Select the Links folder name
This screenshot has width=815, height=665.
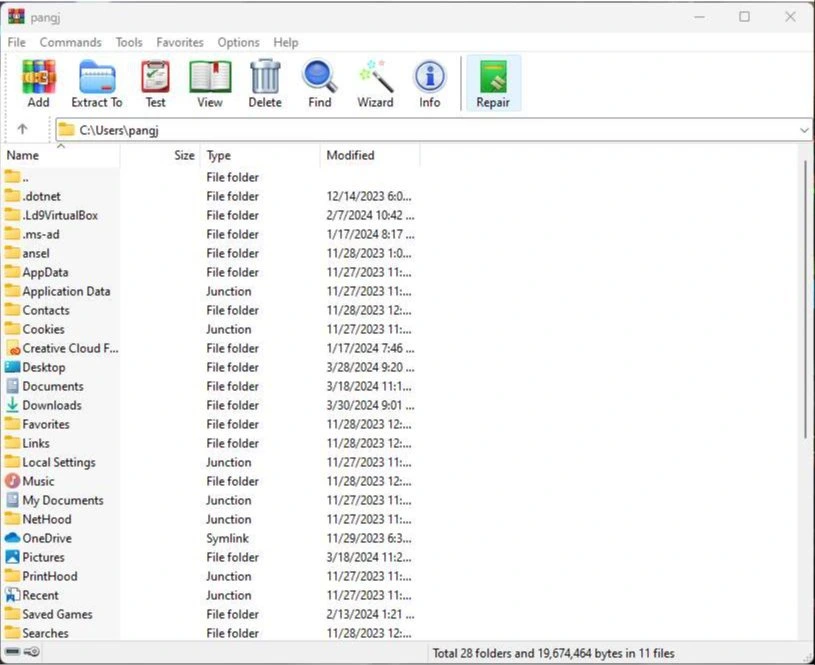36,443
